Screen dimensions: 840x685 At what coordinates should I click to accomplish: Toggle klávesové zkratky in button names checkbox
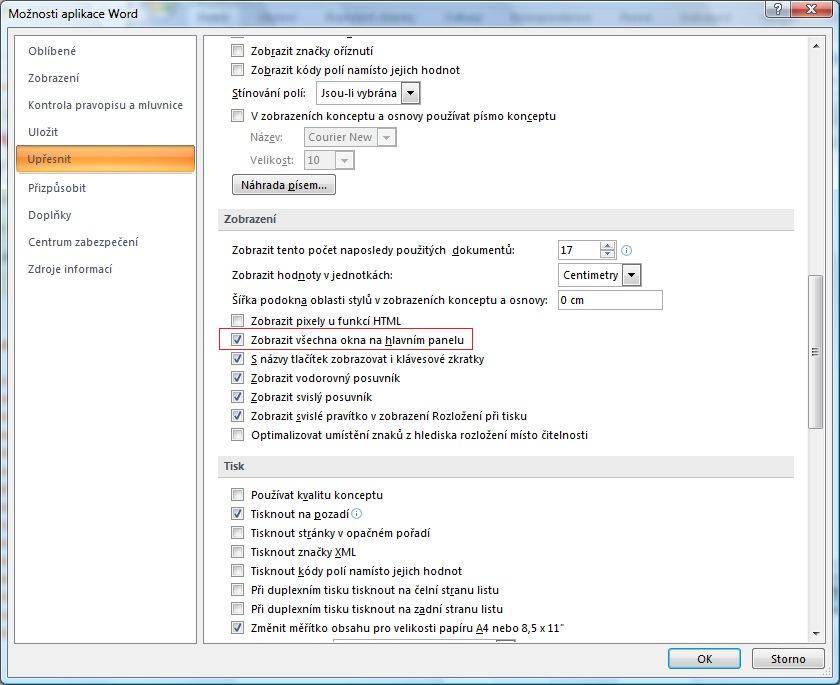(x=237, y=359)
